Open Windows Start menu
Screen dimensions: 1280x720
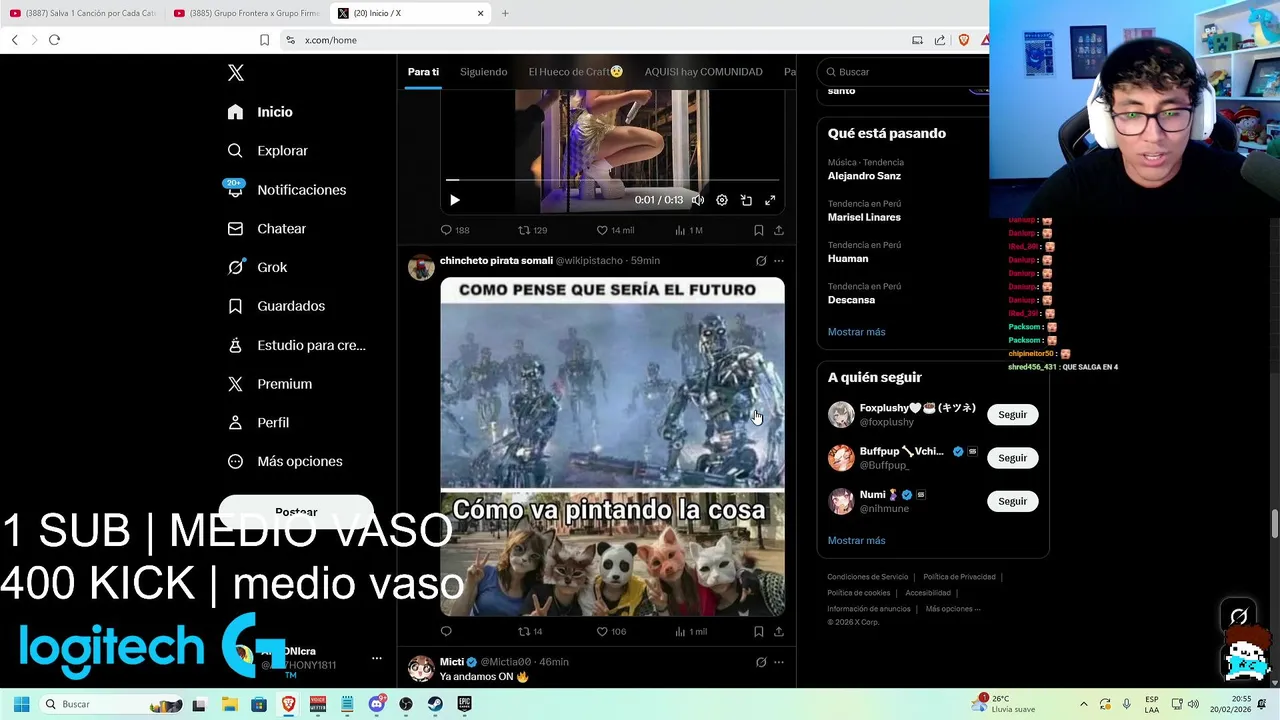21,704
